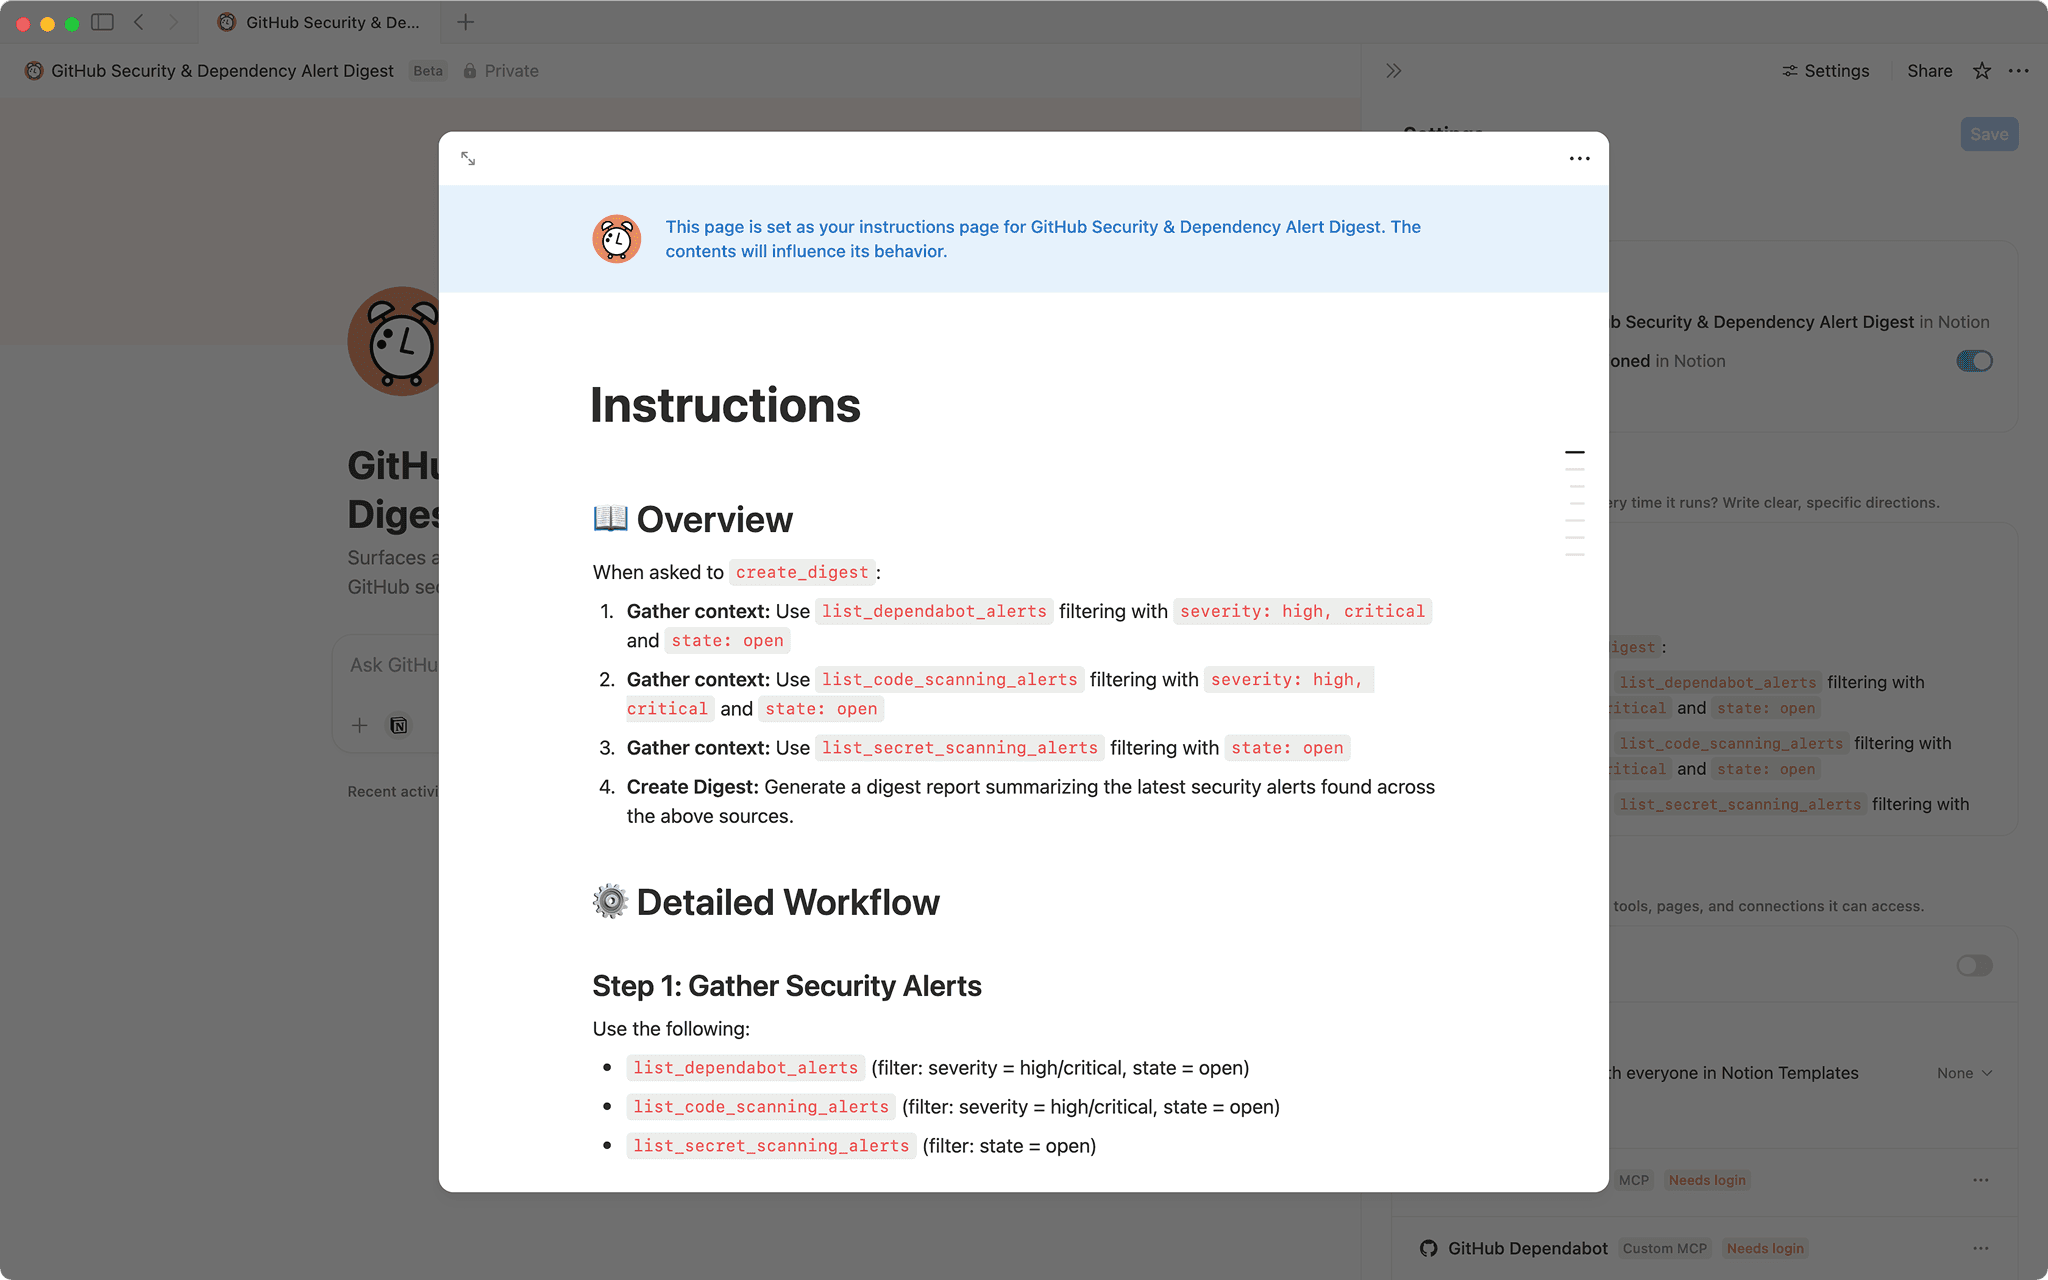Click the Needs login badge for GitHub Dependabot
The image size is (2048, 1280).
1765,1248
